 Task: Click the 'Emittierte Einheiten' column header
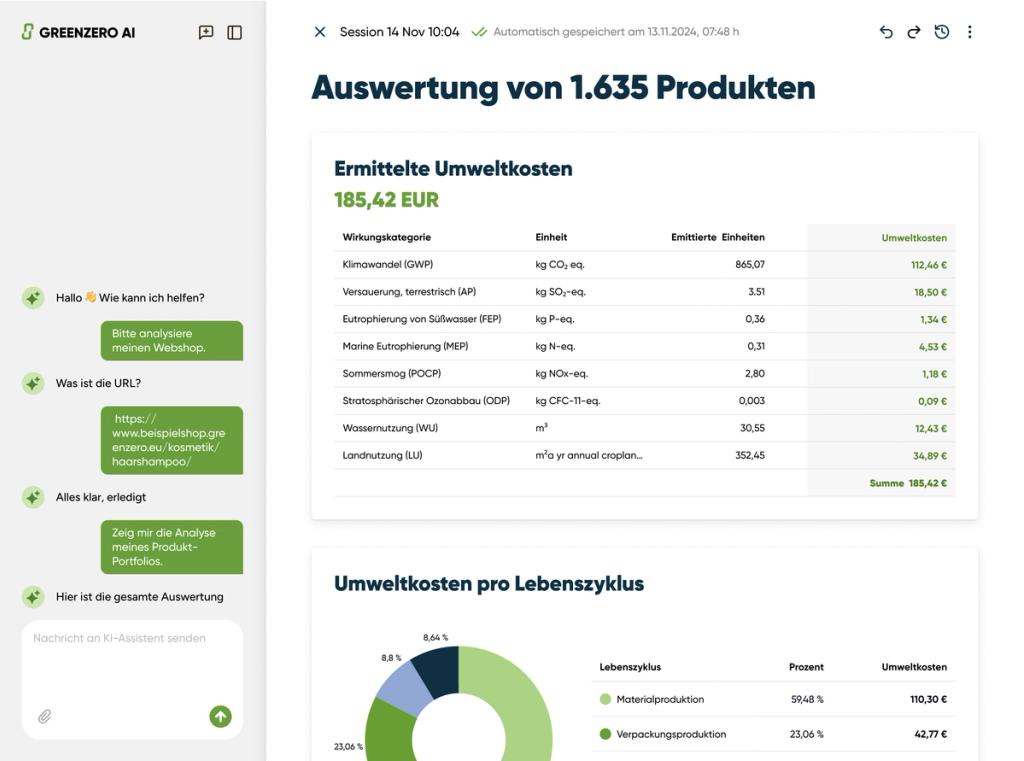click(x=718, y=237)
